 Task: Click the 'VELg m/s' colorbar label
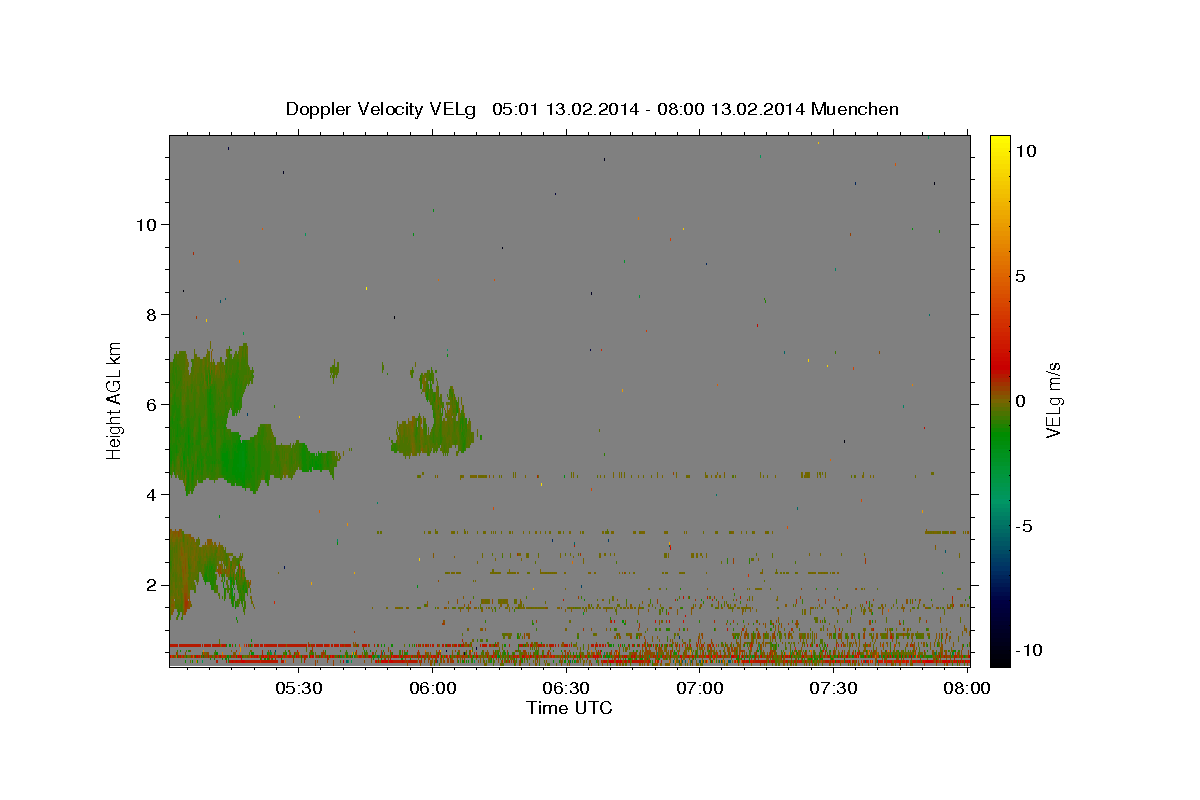point(1053,401)
